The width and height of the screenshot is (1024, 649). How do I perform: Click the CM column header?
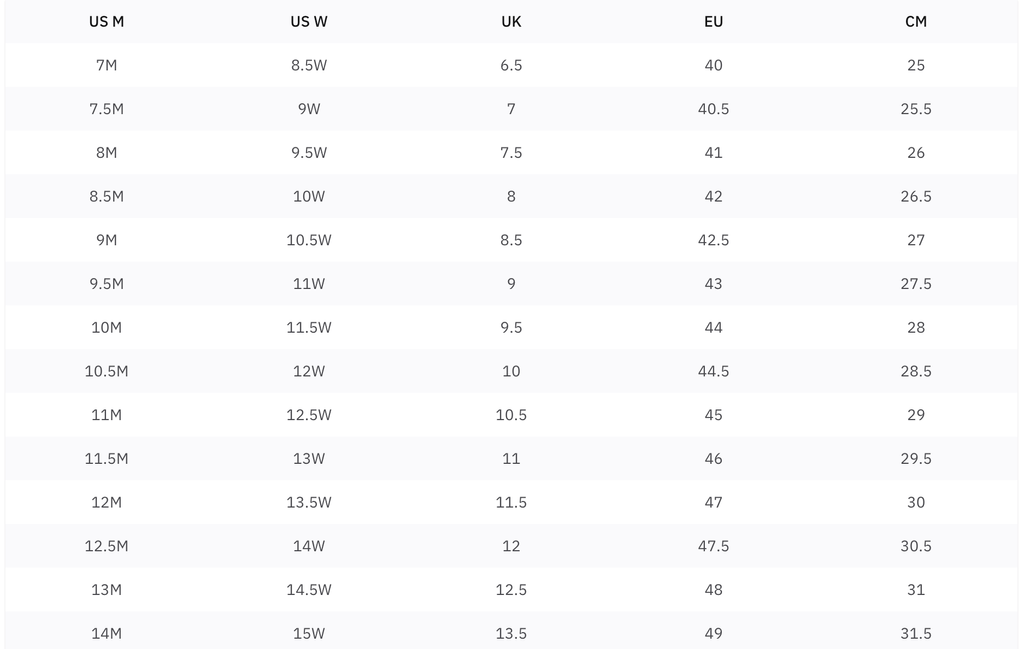click(x=915, y=21)
